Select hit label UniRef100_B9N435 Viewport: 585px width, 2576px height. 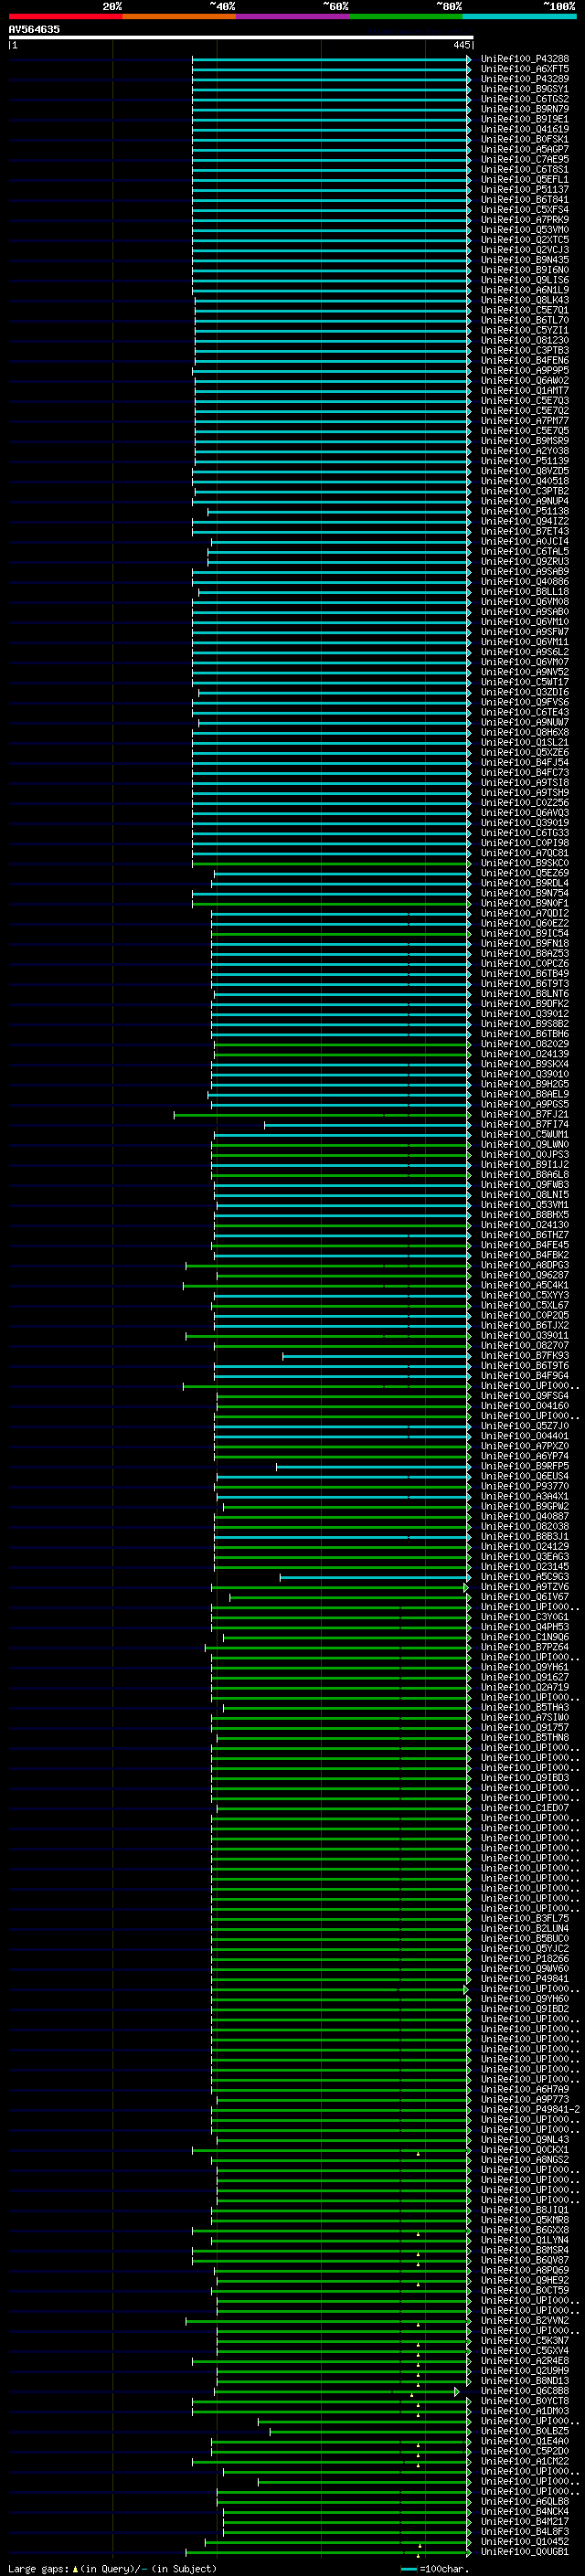(x=524, y=260)
